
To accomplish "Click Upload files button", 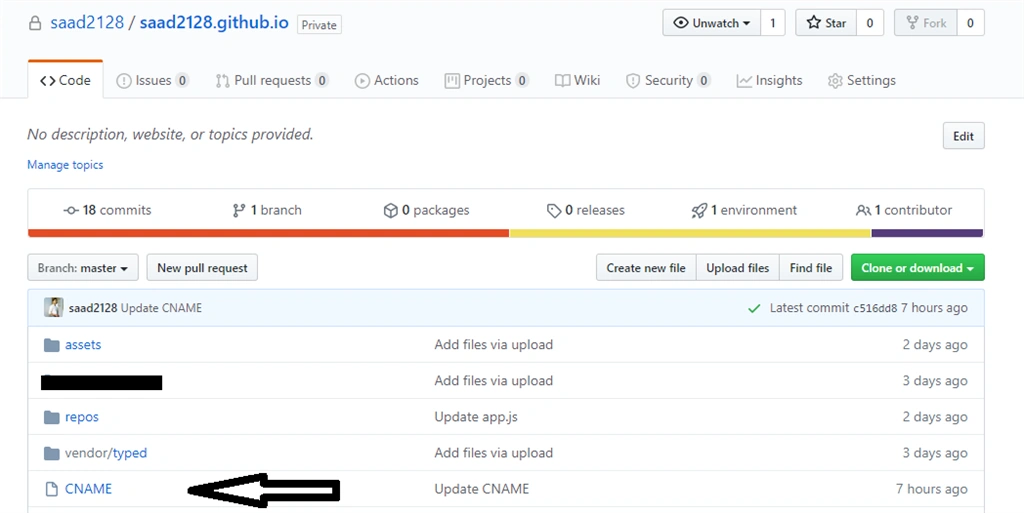I will click(x=738, y=268).
